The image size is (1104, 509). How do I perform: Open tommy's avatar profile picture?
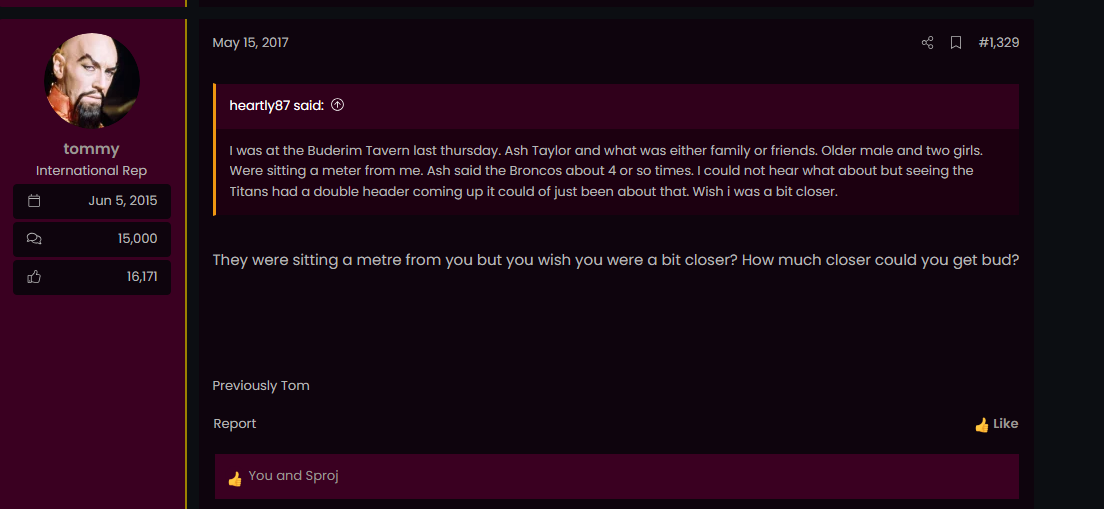click(92, 81)
